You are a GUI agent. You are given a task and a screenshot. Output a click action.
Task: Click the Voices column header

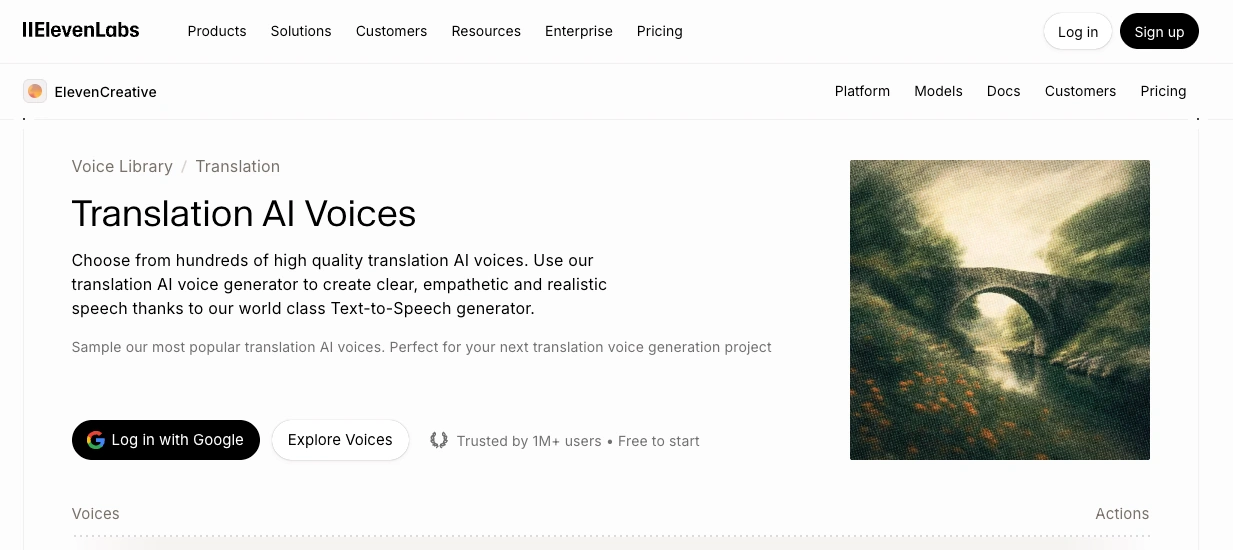coord(96,513)
